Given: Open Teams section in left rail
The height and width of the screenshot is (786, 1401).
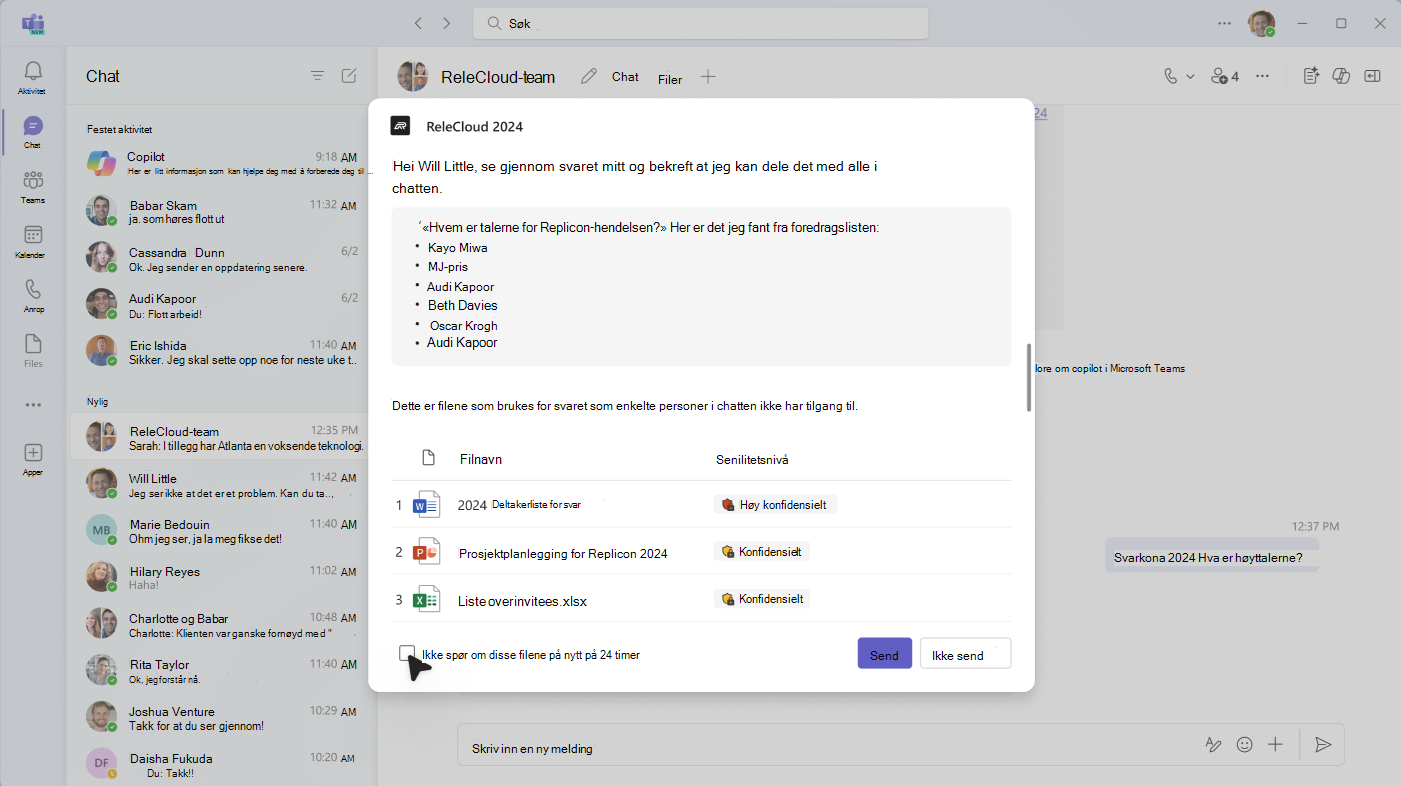Looking at the screenshot, I should click(33, 186).
